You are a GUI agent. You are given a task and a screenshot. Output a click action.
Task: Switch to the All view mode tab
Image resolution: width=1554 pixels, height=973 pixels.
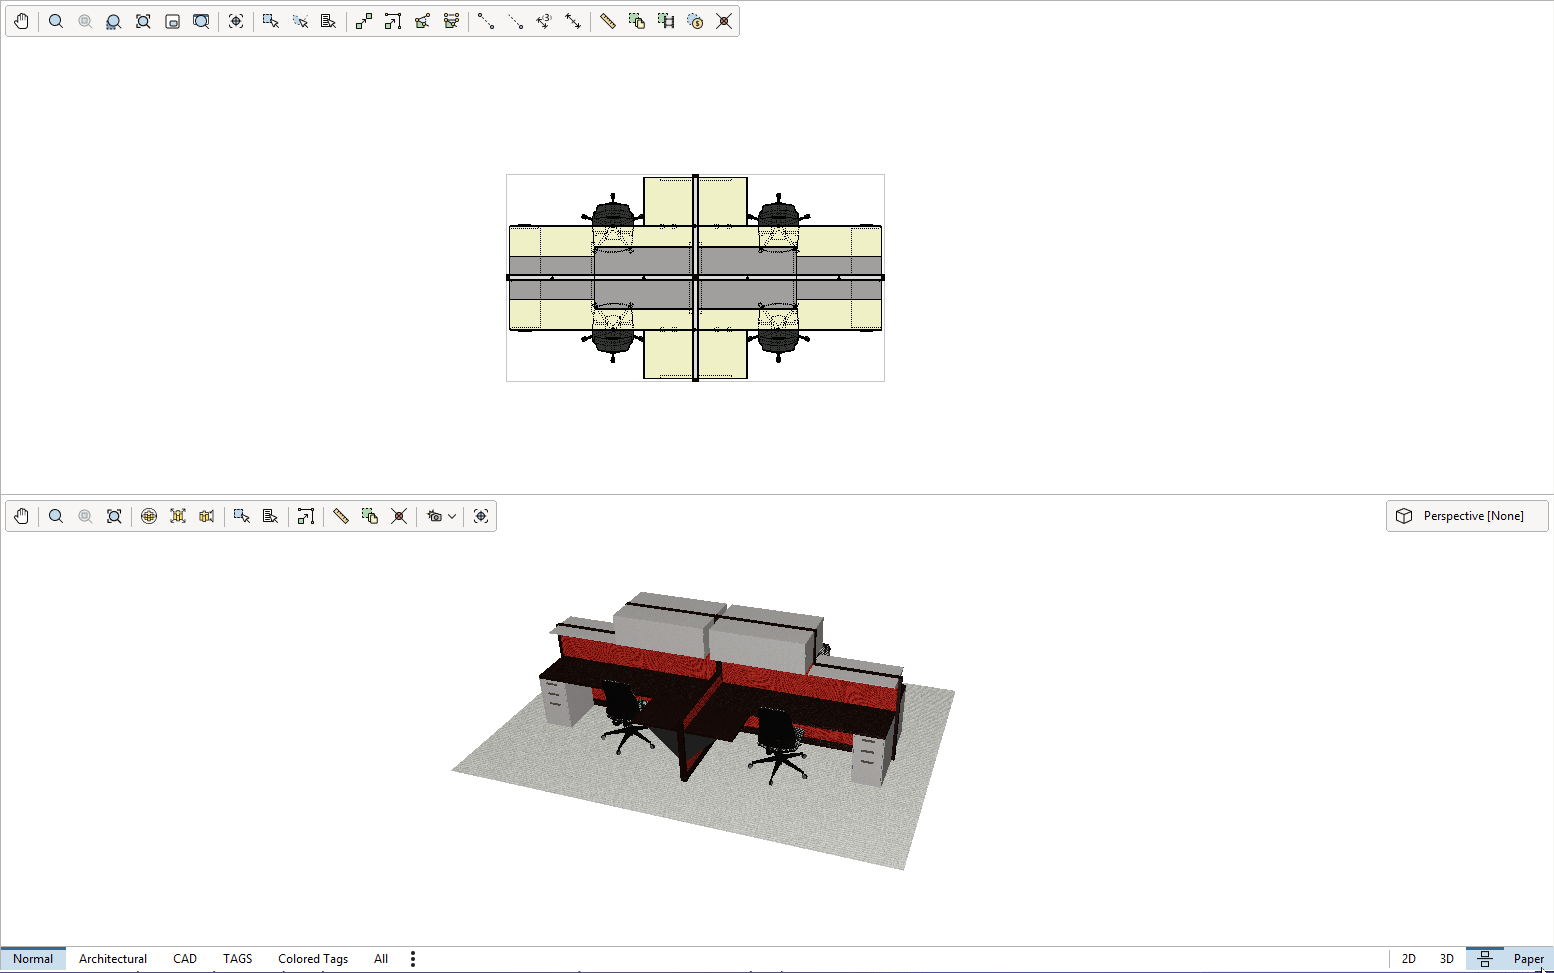(x=381, y=959)
